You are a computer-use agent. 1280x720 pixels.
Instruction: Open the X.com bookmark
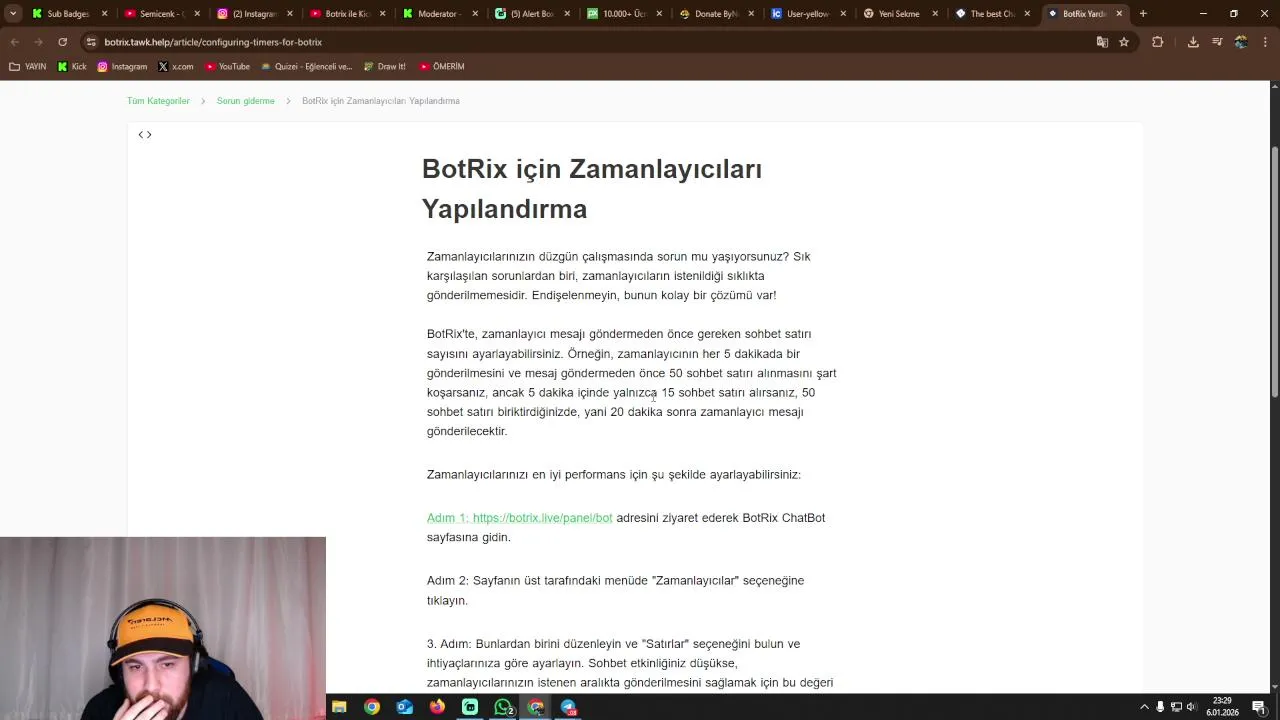click(x=176, y=66)
